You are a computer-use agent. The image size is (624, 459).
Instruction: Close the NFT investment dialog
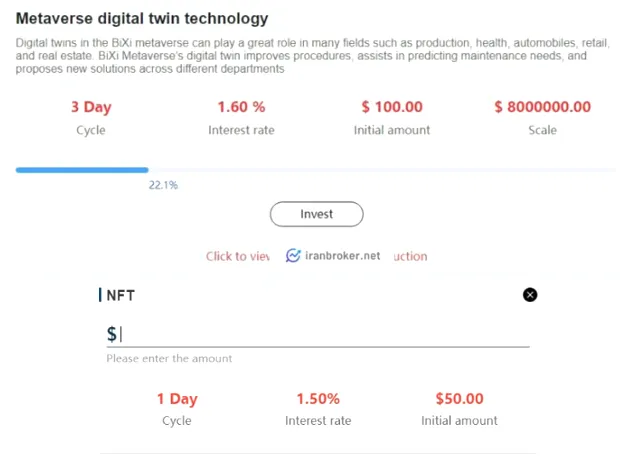click(x=530, y=295)
